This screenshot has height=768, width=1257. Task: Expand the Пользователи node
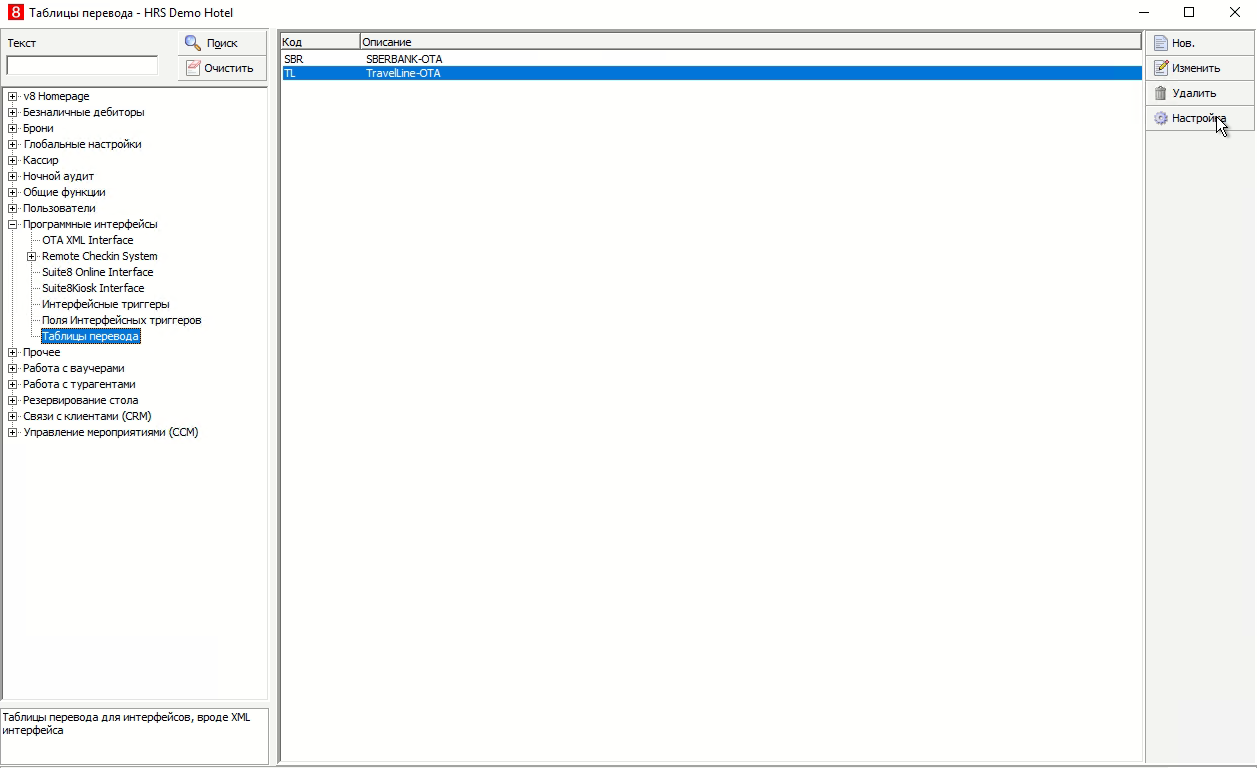coord(13,208)
